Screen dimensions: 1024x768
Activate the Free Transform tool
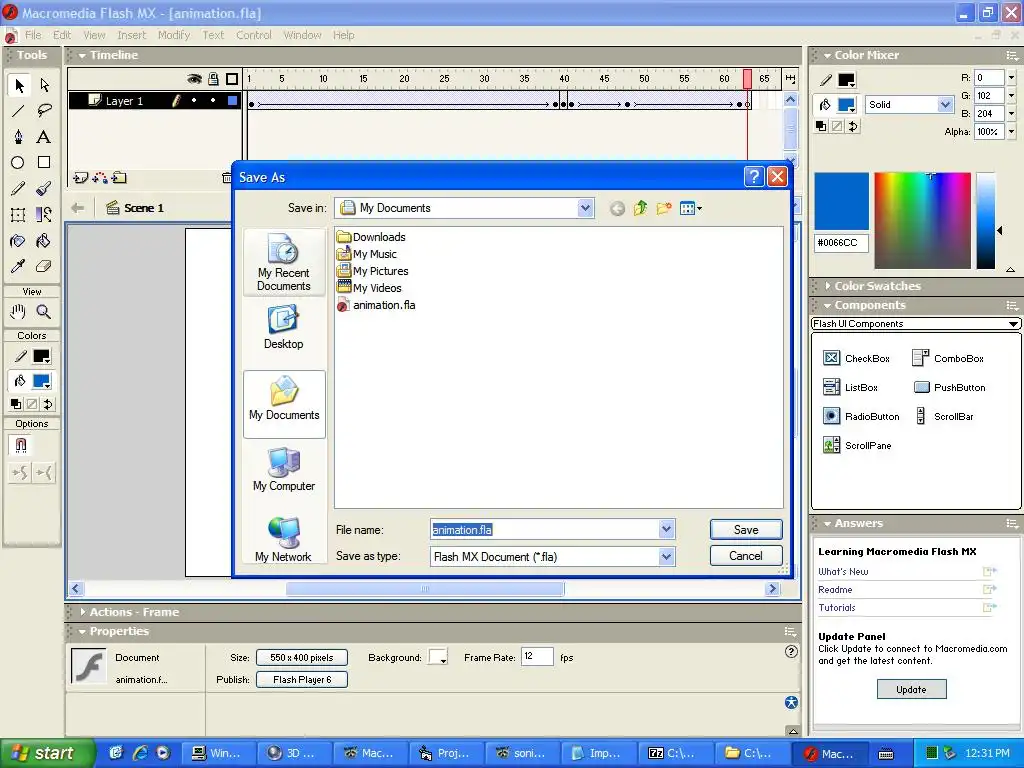pos(18,214)
